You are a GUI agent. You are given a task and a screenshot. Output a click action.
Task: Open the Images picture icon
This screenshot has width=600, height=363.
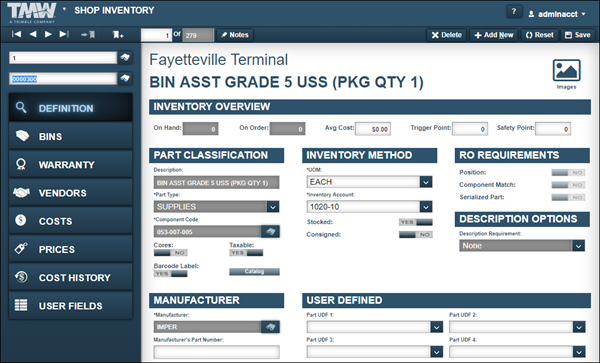tap(566, 70)
